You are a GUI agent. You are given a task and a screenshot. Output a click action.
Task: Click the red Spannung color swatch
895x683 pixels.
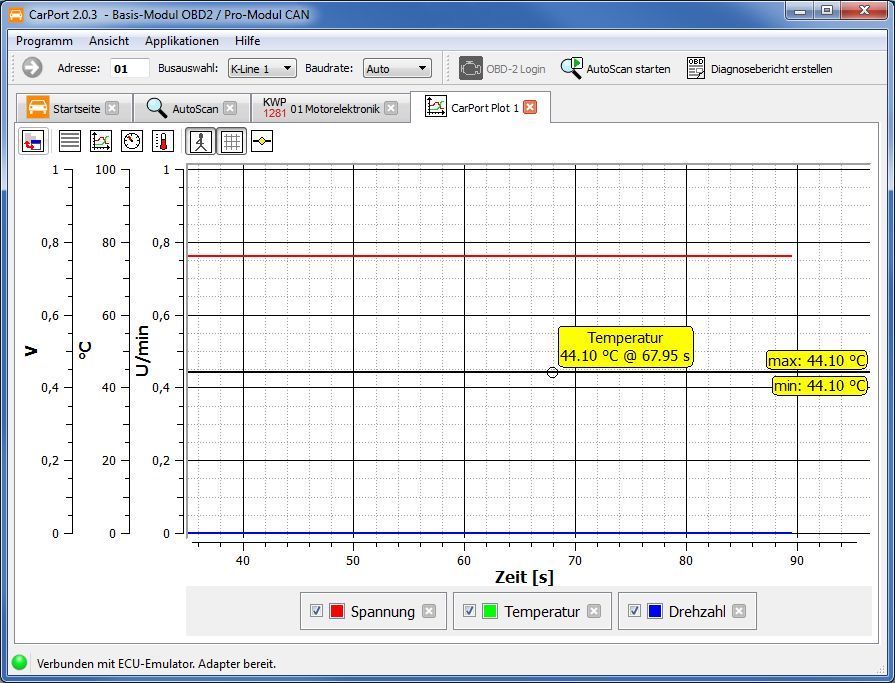point(337,611)
